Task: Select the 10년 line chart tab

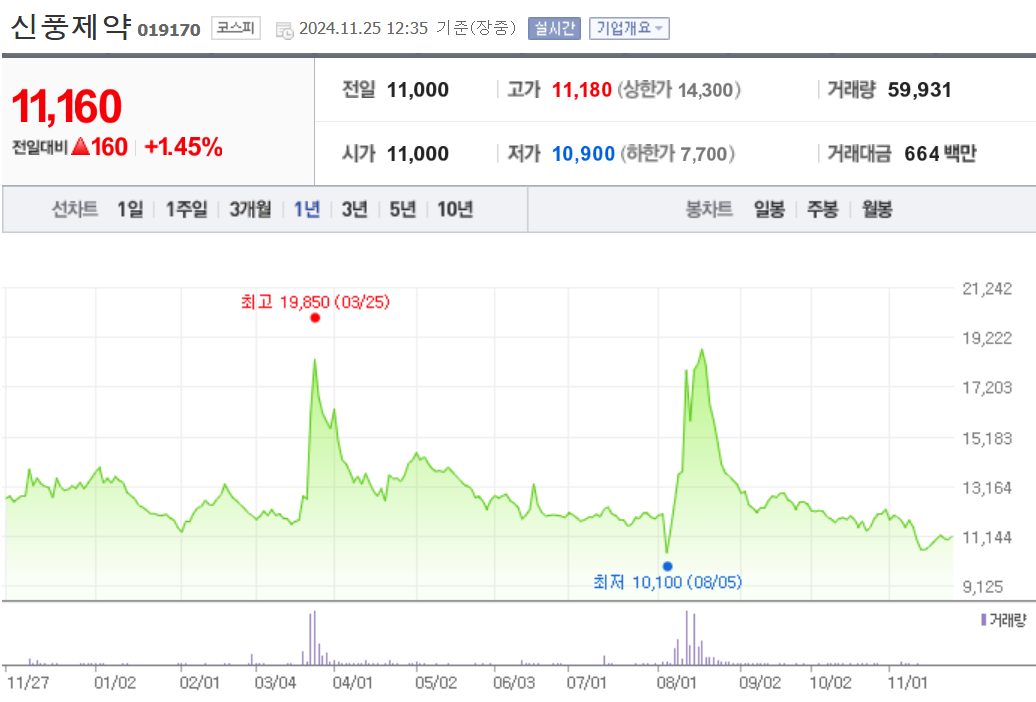Action: 455,210
